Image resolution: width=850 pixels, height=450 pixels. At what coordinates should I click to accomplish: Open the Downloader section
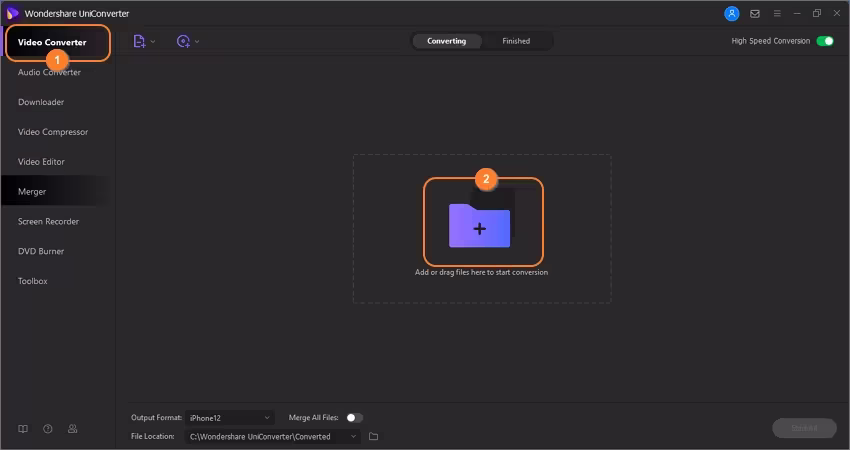(x=41, y=102)
